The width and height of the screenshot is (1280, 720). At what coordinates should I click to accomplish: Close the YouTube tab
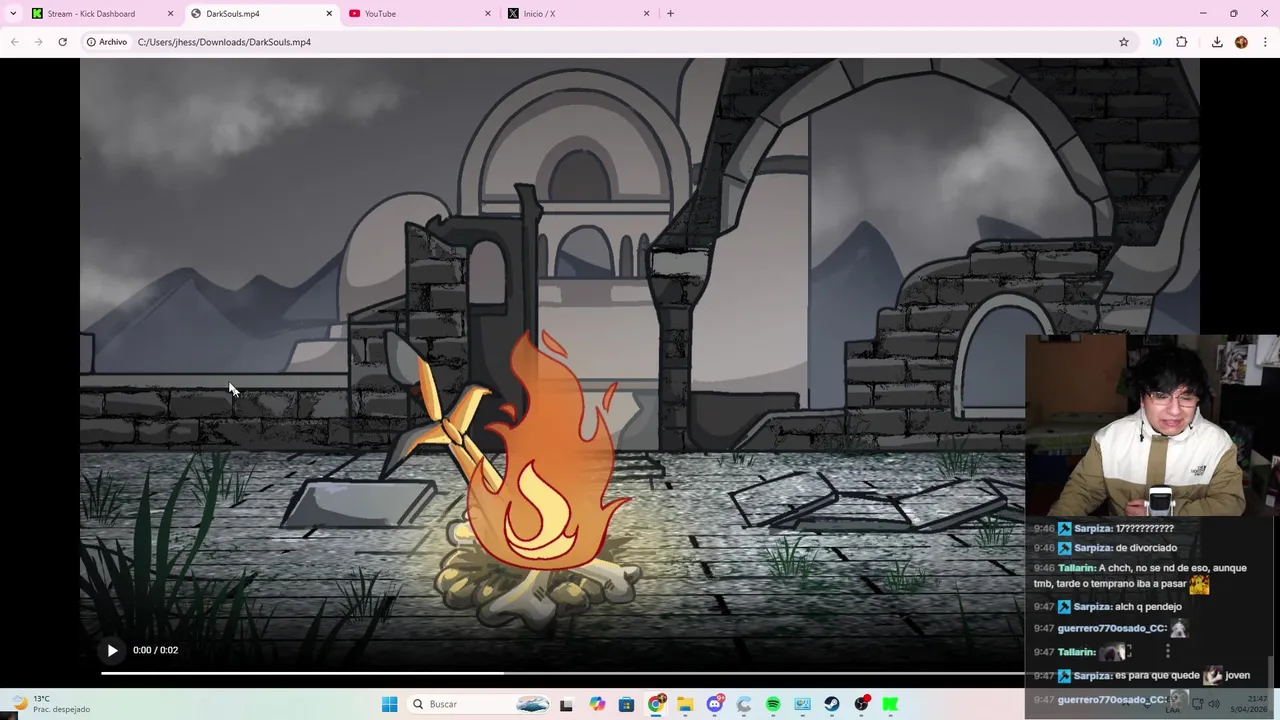pyautogui.click(x=488, y=14)
